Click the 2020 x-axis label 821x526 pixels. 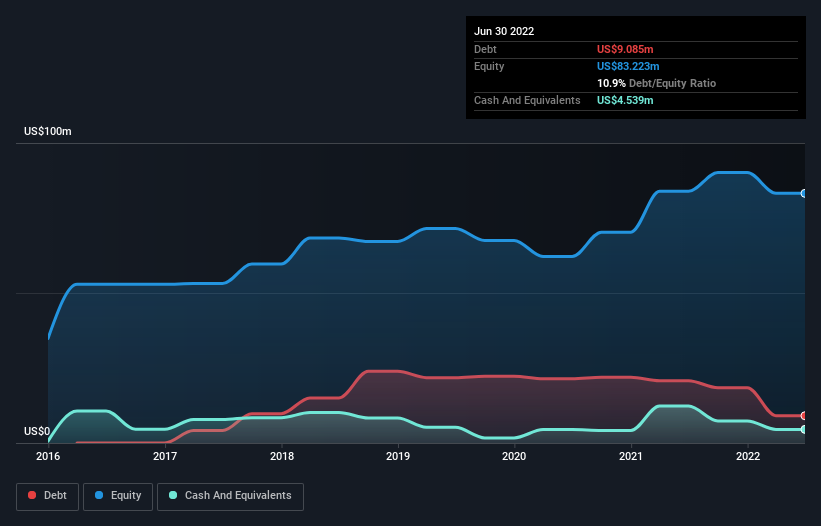[514, 456]
